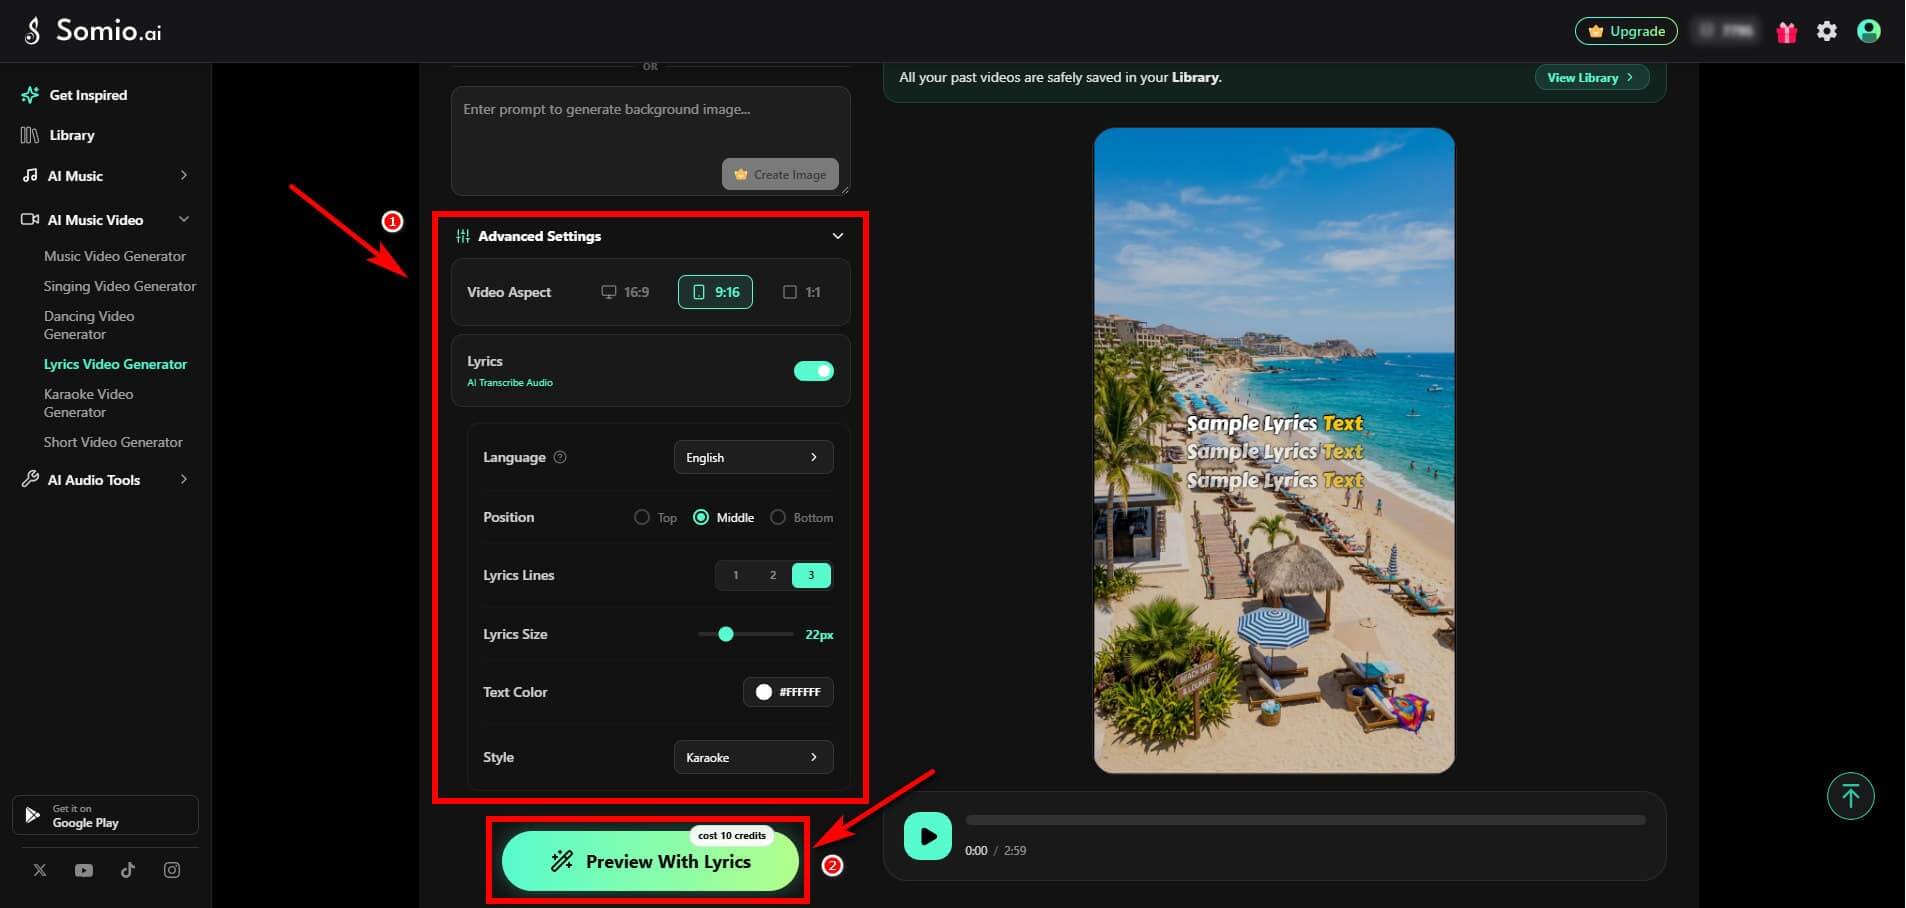1906x908 pixels.
Task: Expand the AI Audio Tools menu
Action: [184, 479]
